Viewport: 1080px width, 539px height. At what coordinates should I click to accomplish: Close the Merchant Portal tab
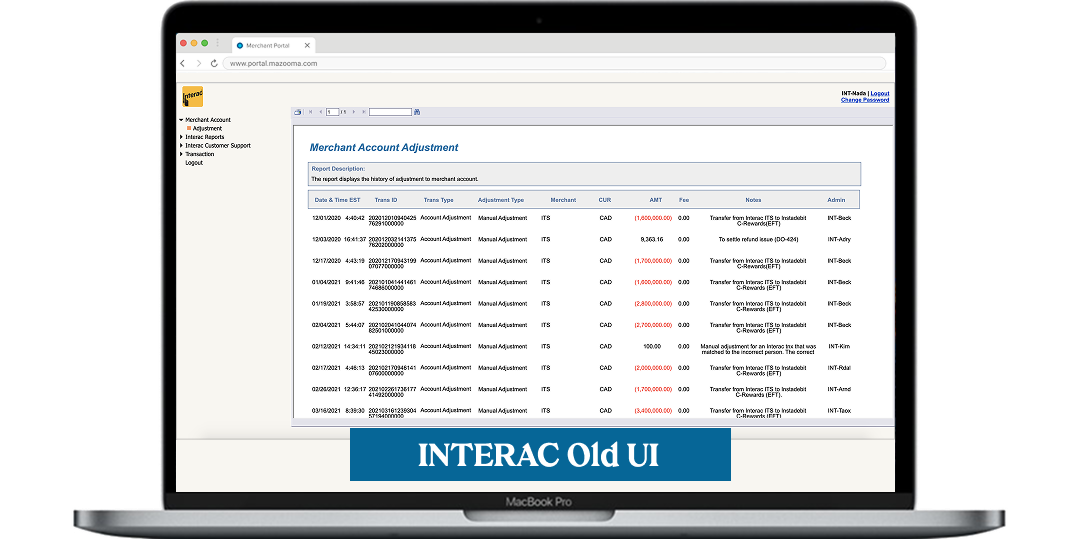(x=307, y=46)
